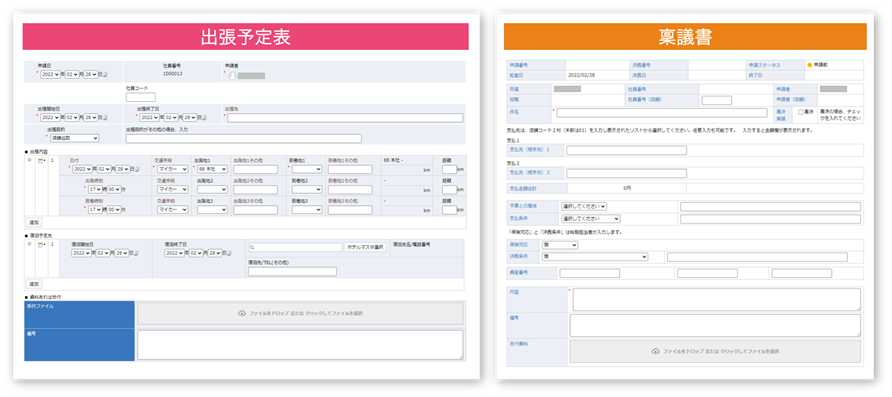Focus 社員番号（店舗）input field in 稟議書
This screenshot has width=892, height=397.
point(717,100)
